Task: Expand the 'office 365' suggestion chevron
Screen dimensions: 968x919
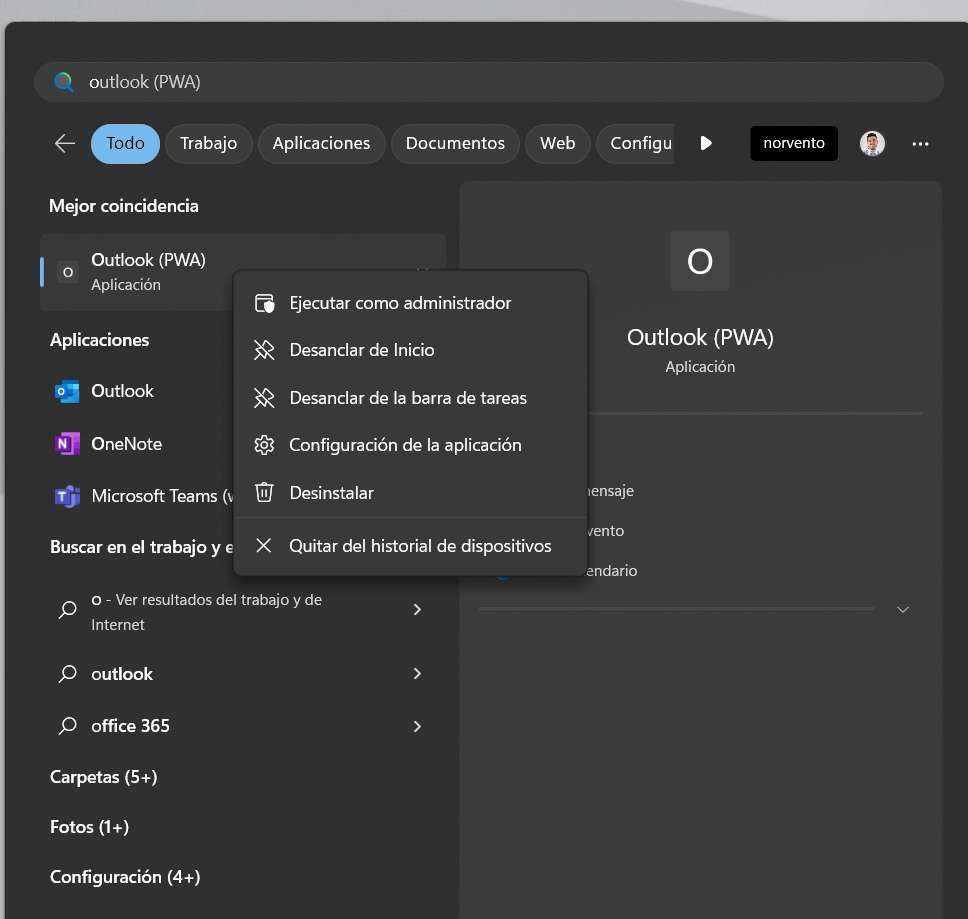Action: pyautogui.click(x=417, y=726)
